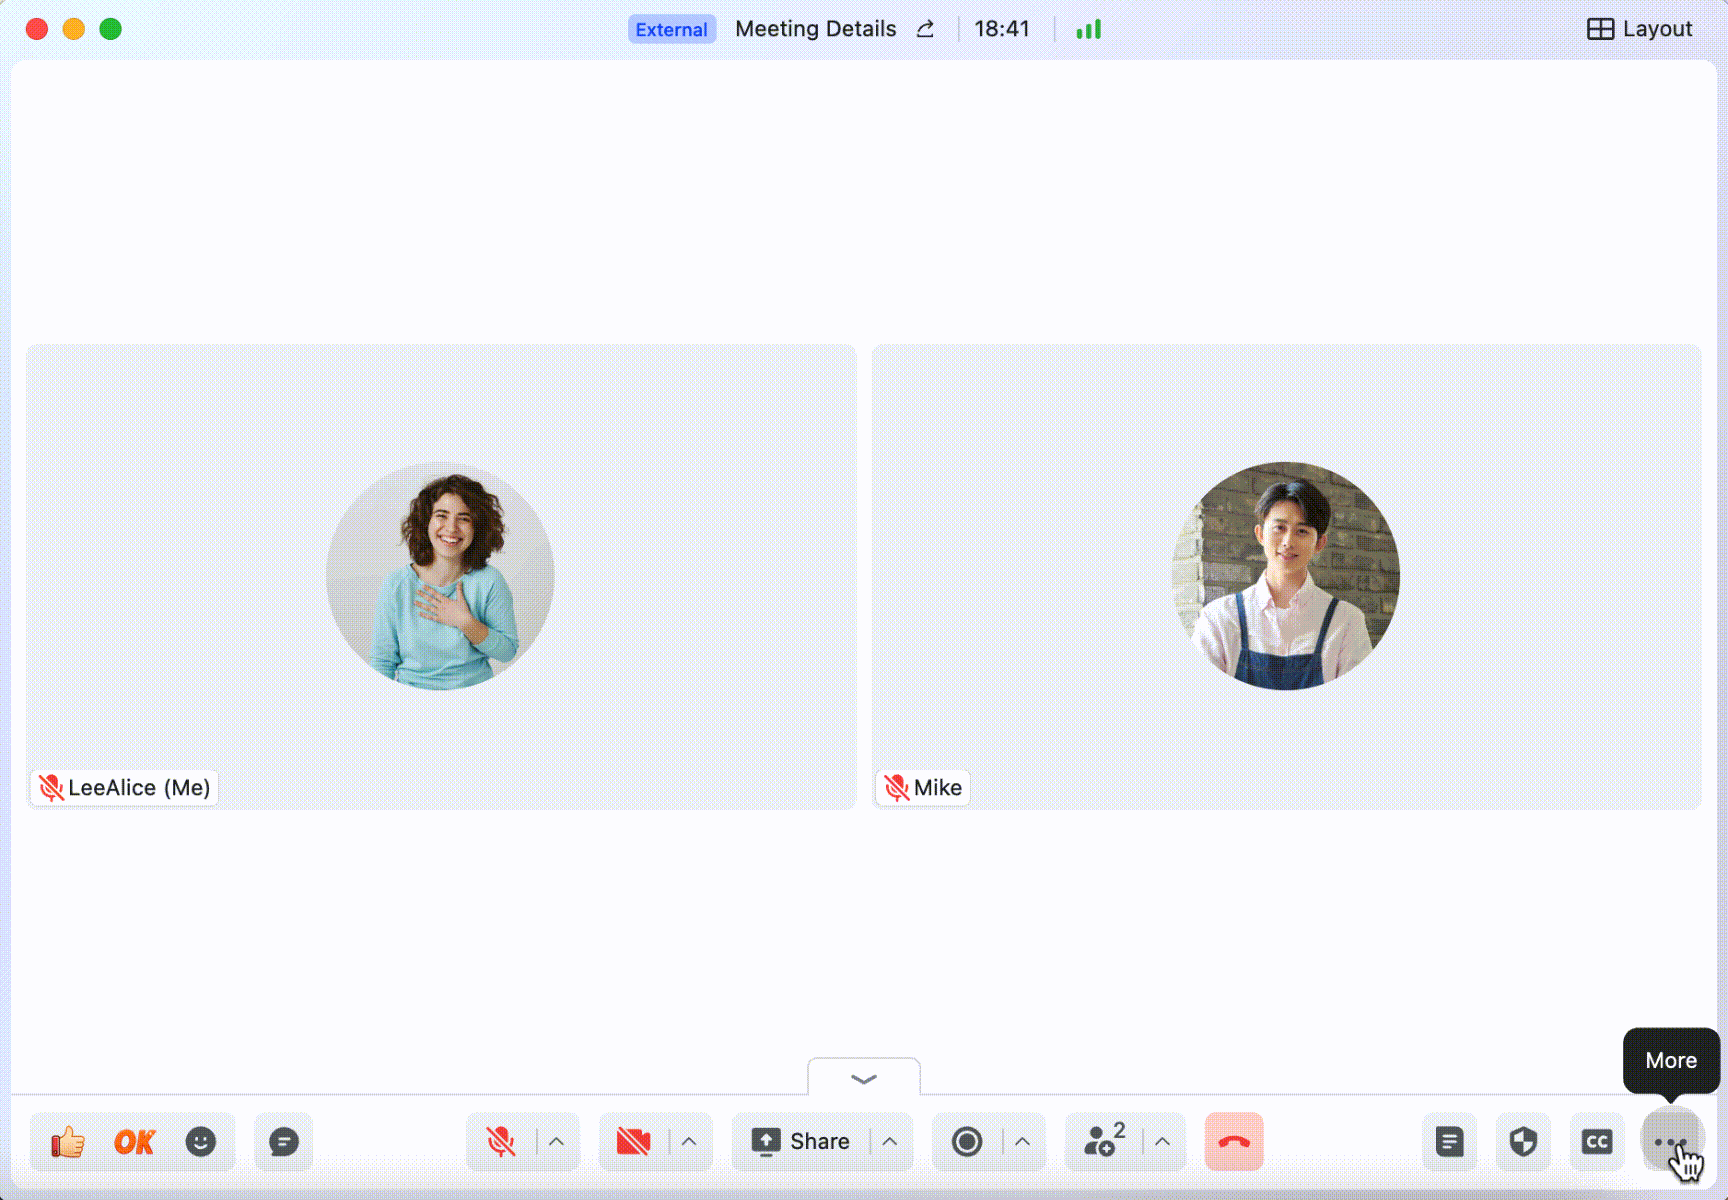The height and width of the screenshot is (1200, 1728).
Task: Check the network signal strength icon
Action: click(1088, 30)
